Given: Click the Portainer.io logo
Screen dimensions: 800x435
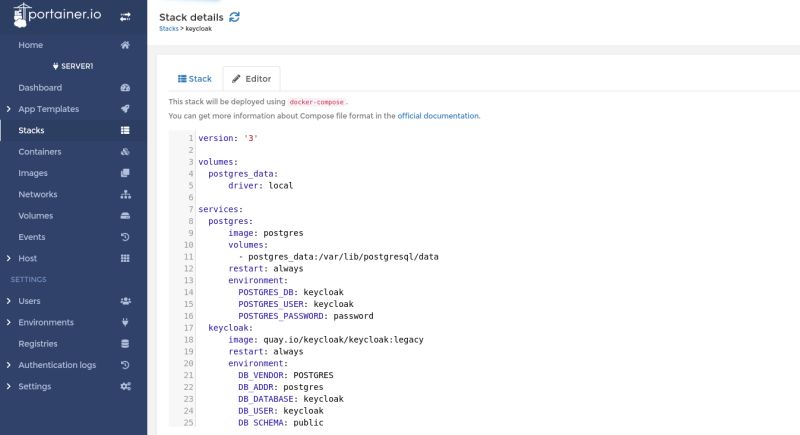Looking at the screenshot, I should [x=57, y=15].
